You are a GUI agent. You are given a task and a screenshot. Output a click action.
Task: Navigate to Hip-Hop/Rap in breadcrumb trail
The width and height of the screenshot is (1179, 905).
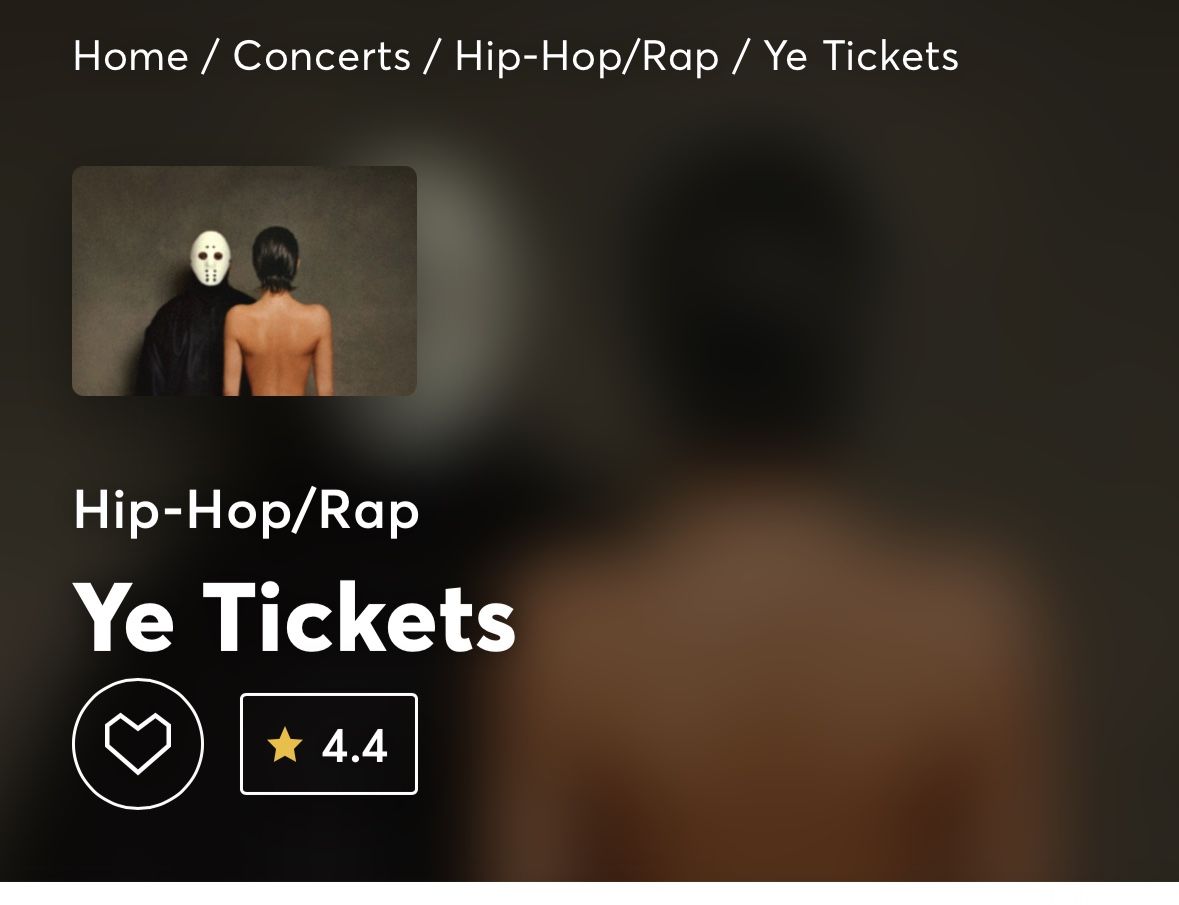click(586, 57)
